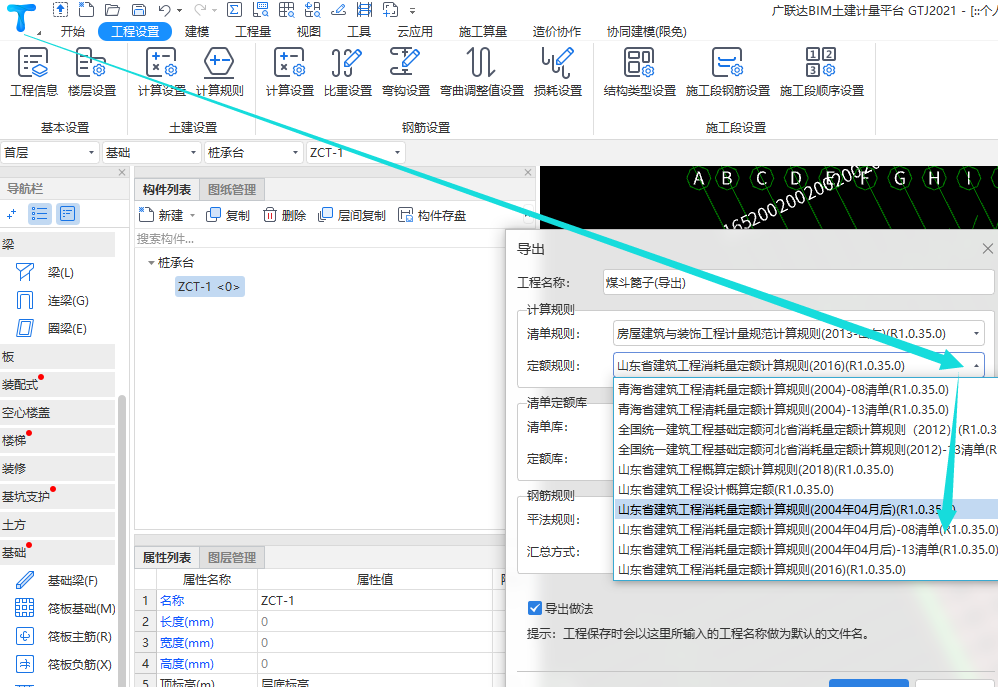Open 桩承台 component type dropdown

[x=253, y=153]
